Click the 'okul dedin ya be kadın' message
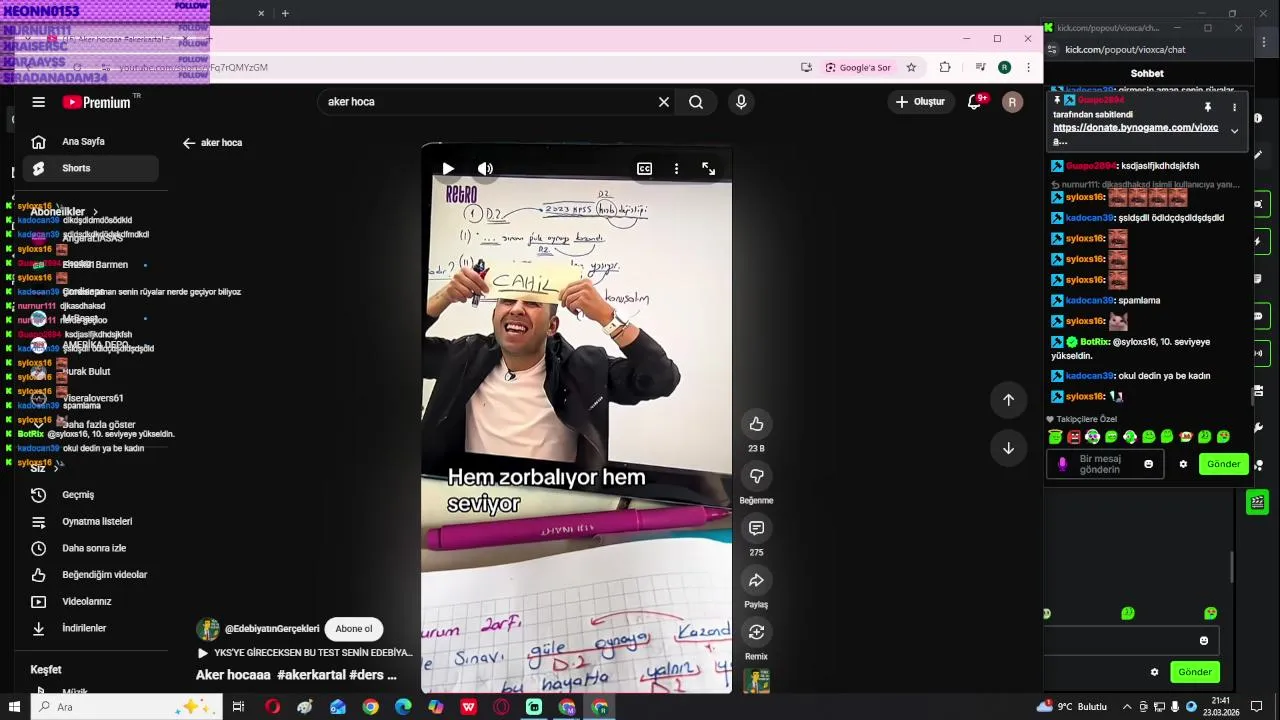1280x720 pixels. pyautogui.click(x=1164, y=376)
